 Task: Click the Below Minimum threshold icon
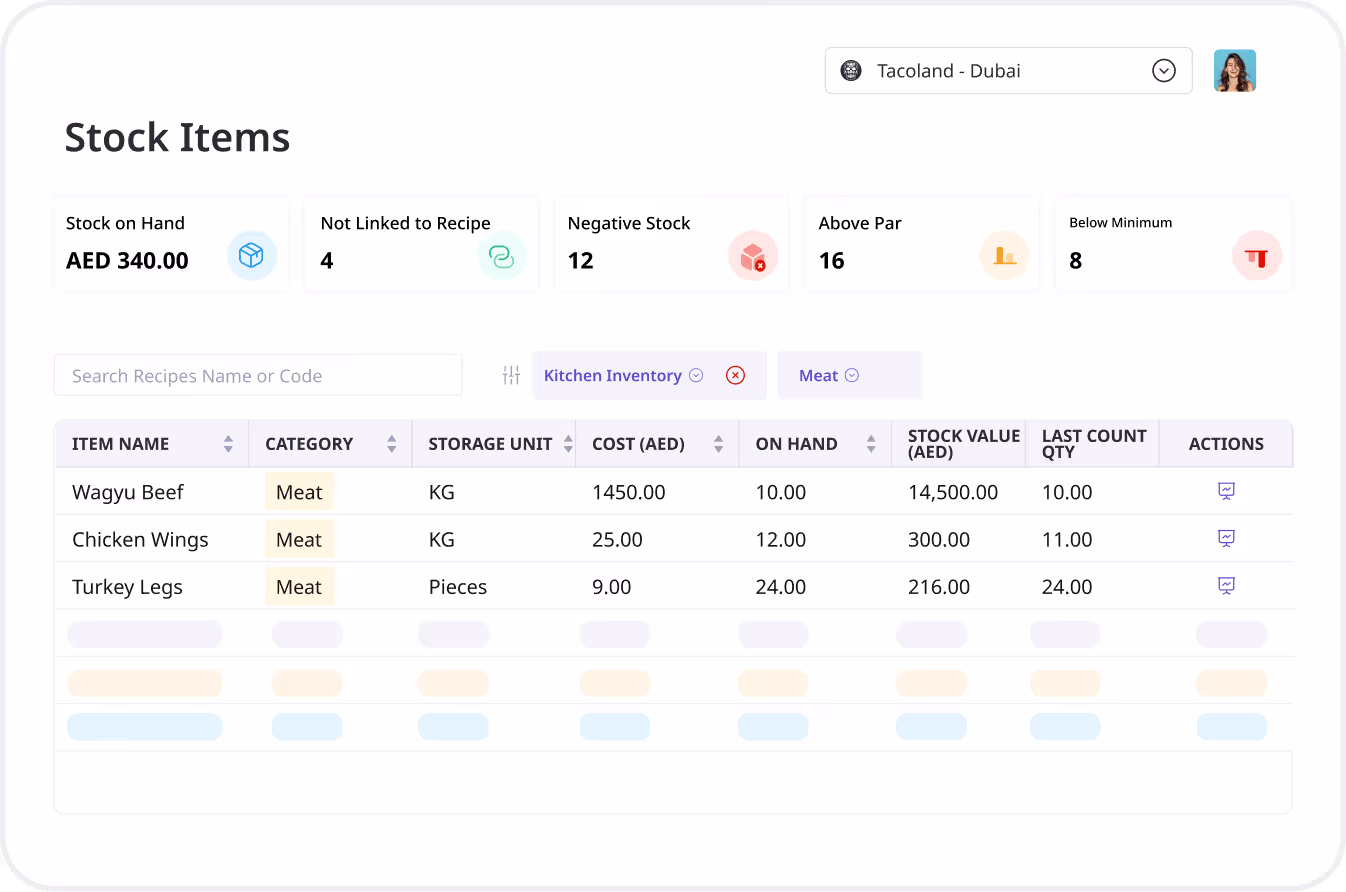pos(1256,256)
